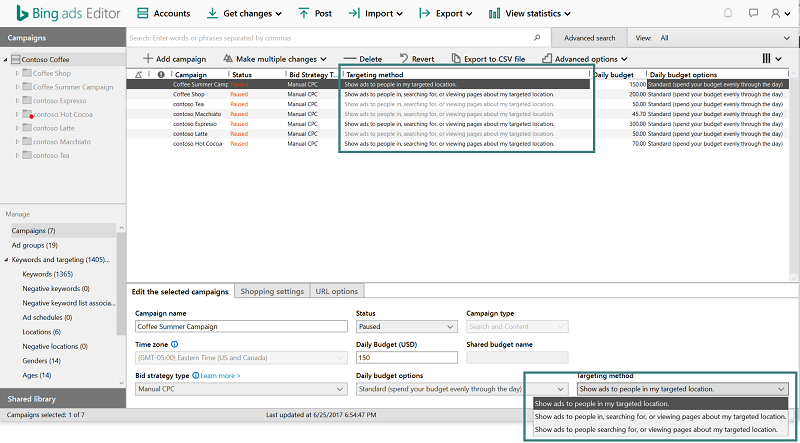Click the search magnifier icon
This screenshot has height=443, width=800.
537,38
